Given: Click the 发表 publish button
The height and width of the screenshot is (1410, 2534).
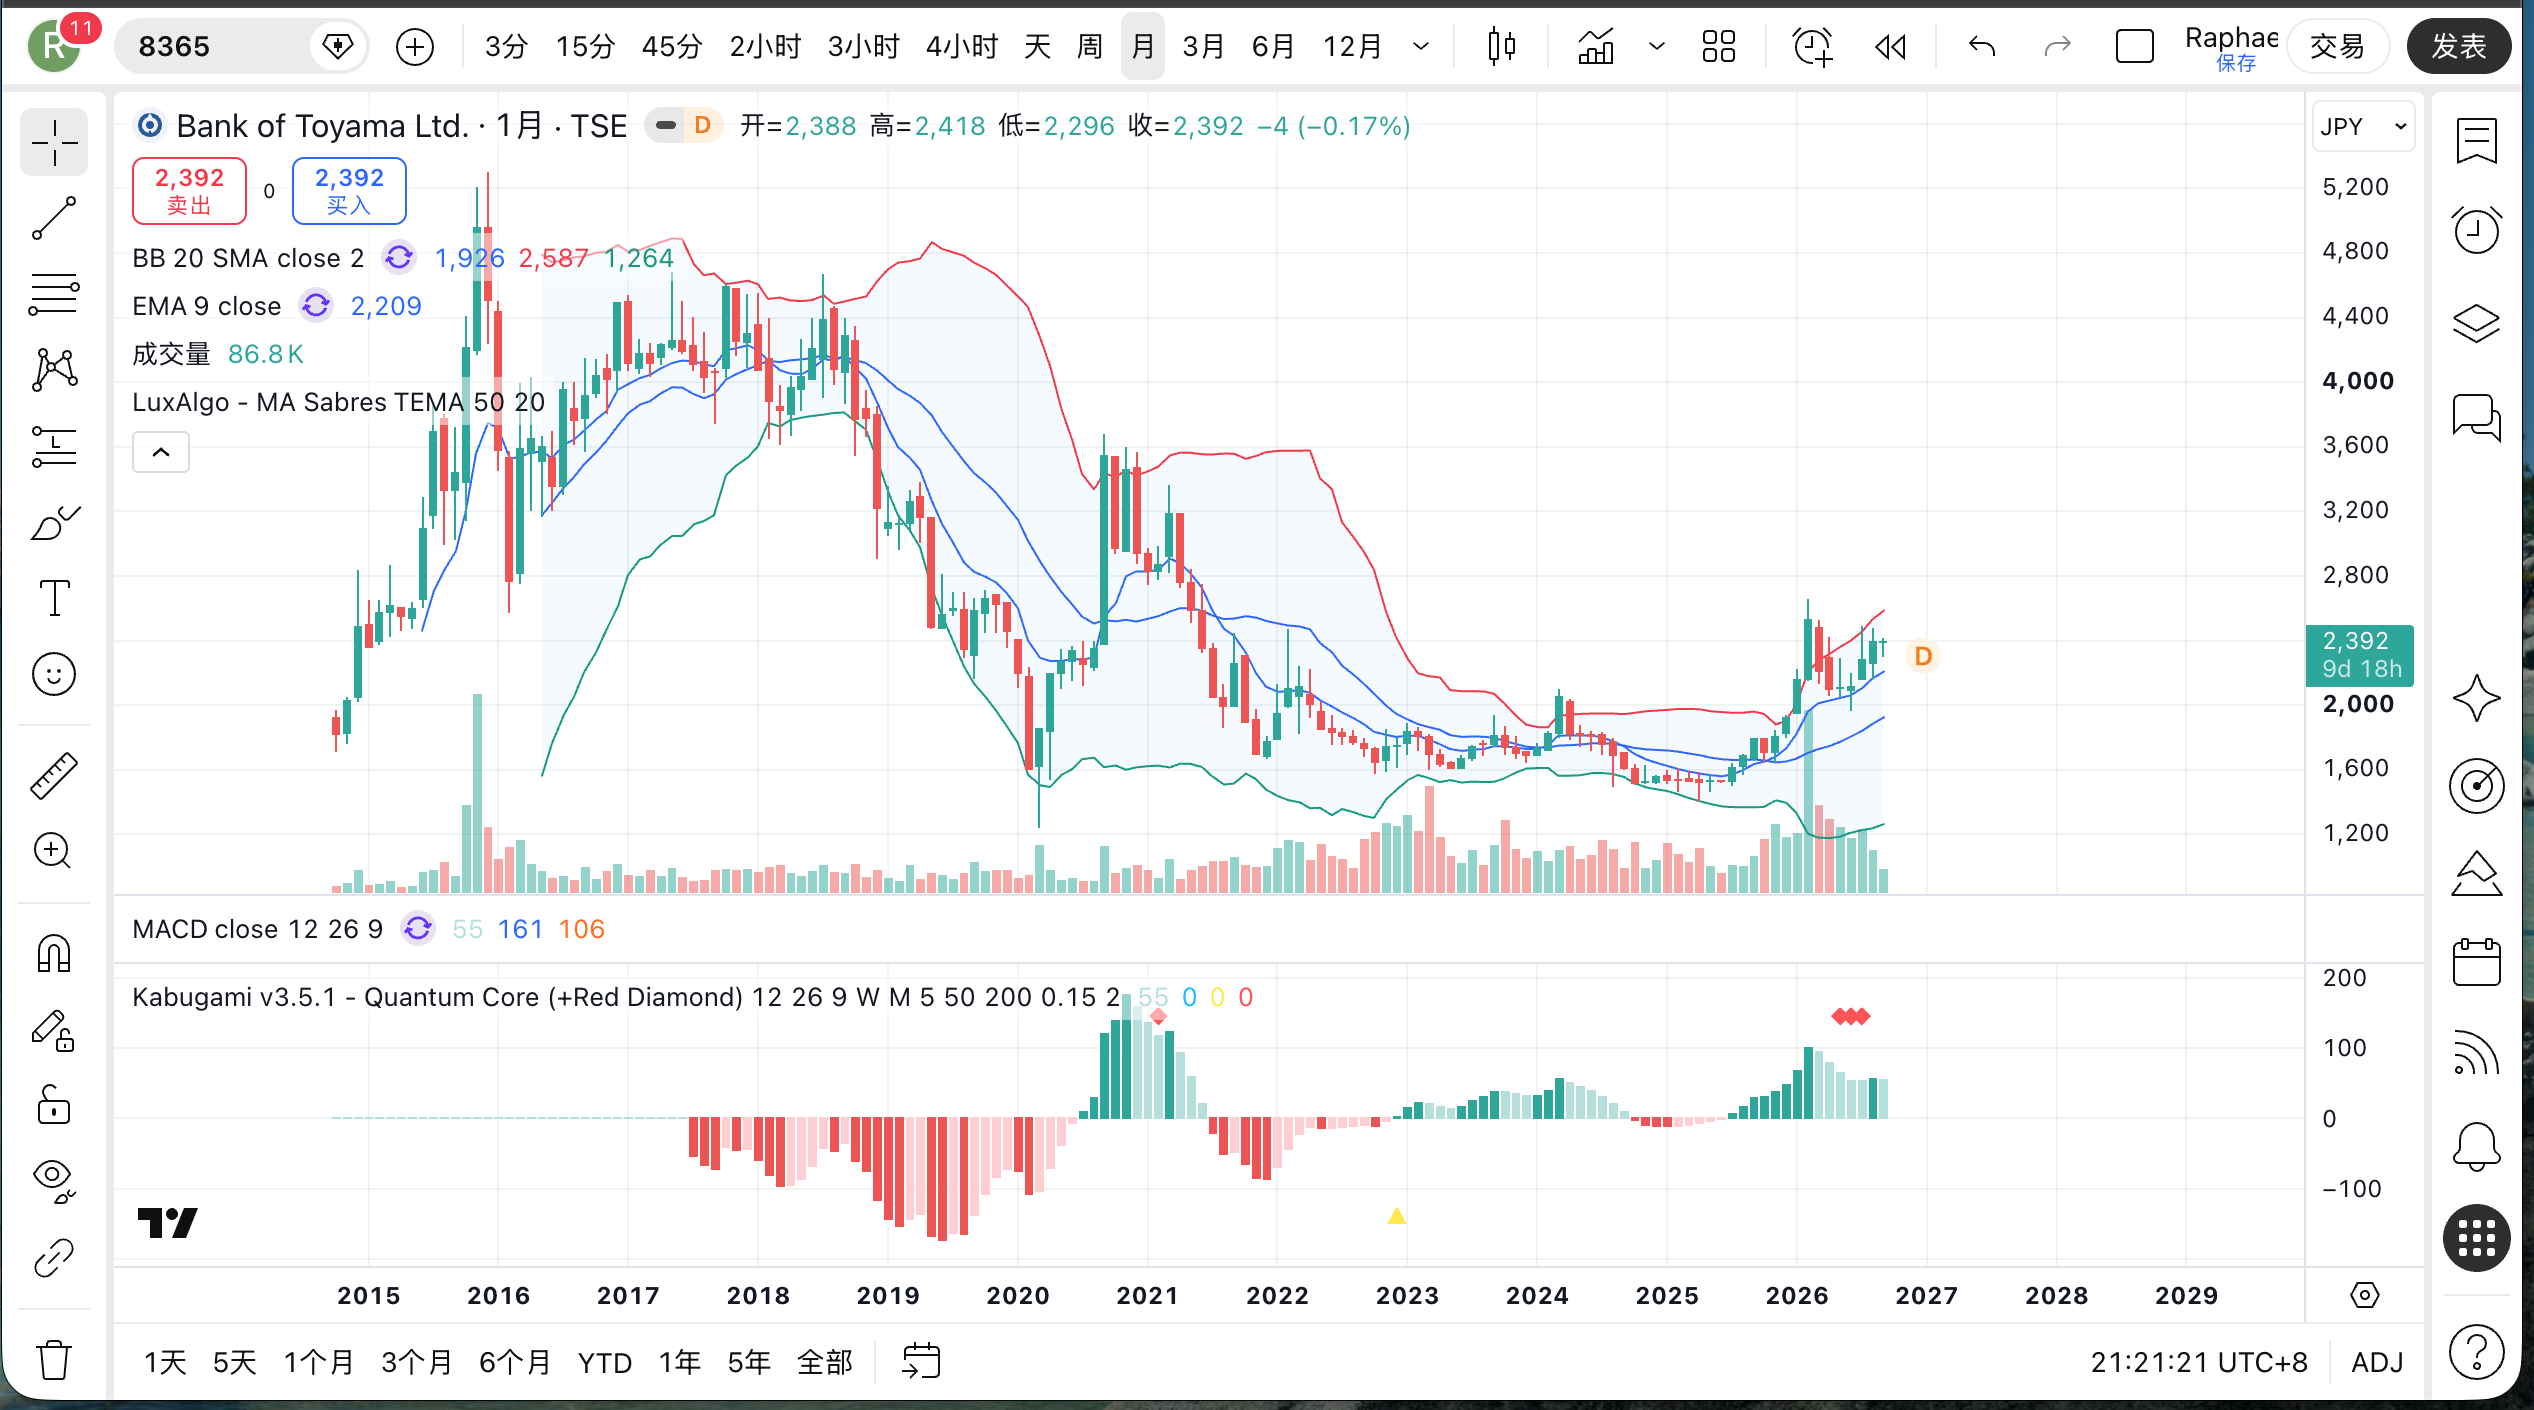Looking at the screenshot, I should (x=2458, y=46).
